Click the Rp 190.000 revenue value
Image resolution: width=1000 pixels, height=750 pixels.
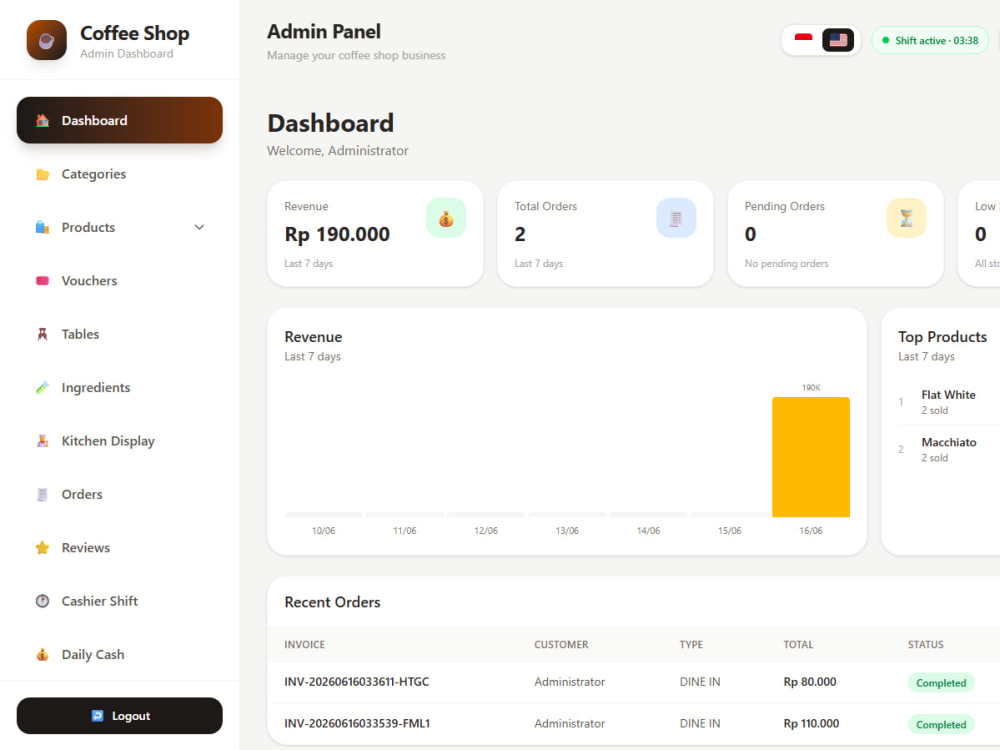point(337,234)
